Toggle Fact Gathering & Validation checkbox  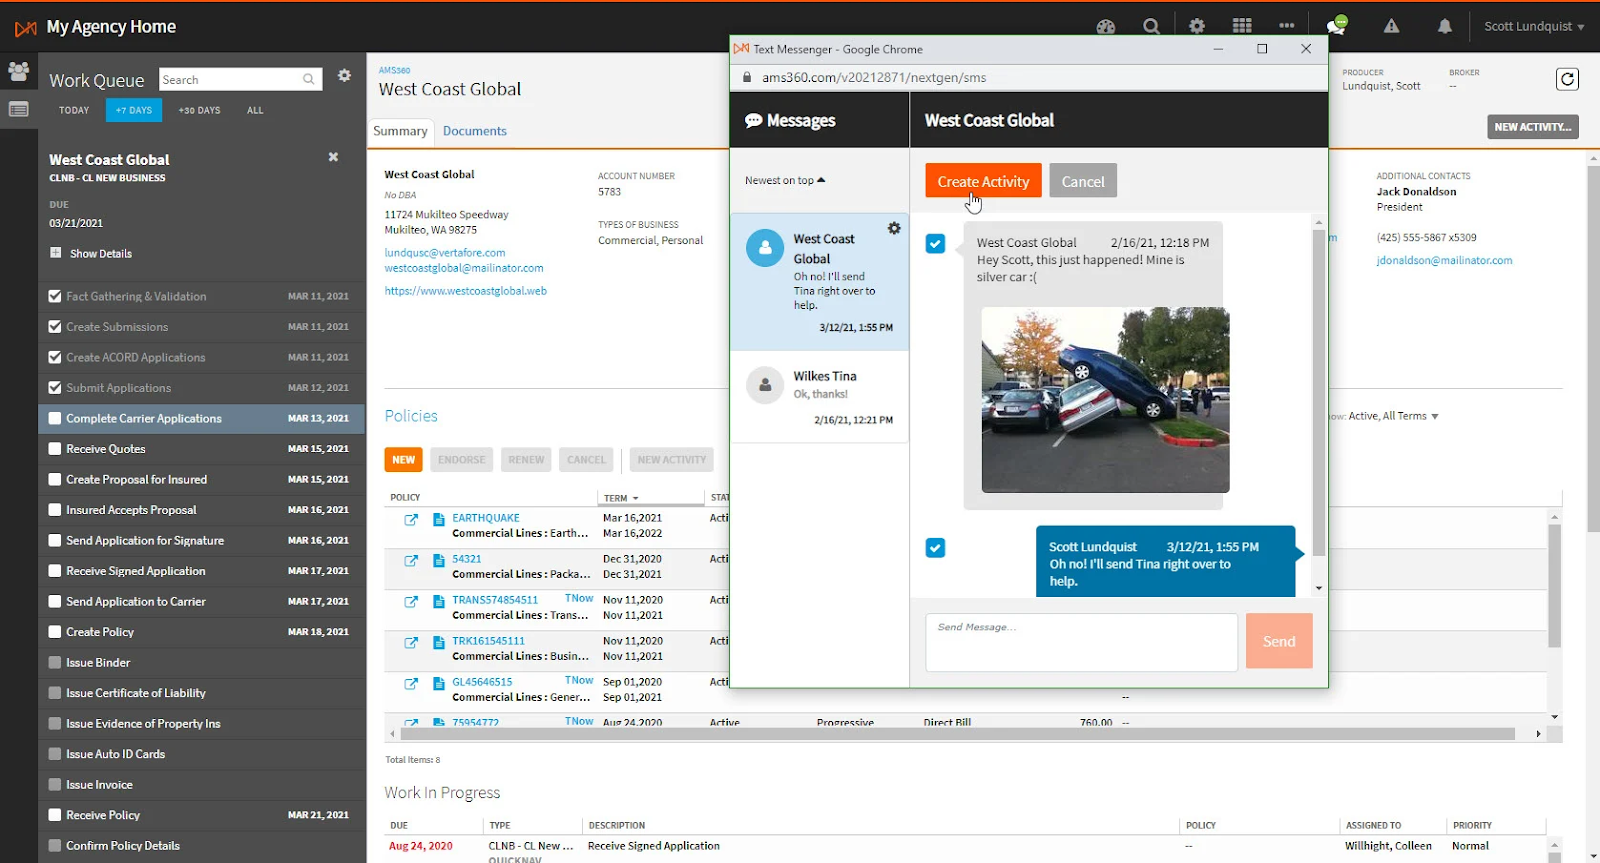pyautogui.click(x=55, y=296)
